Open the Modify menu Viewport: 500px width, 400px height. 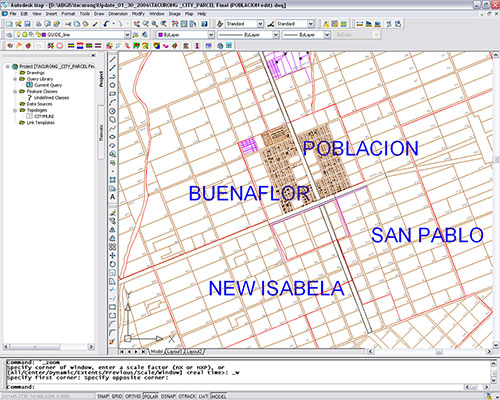pyautogui.click(x=138, y=14)
